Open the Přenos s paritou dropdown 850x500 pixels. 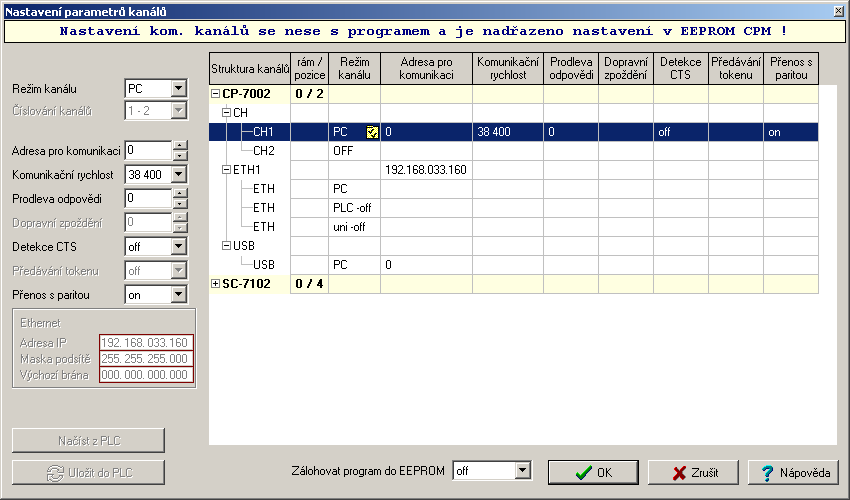click(178, 294)
